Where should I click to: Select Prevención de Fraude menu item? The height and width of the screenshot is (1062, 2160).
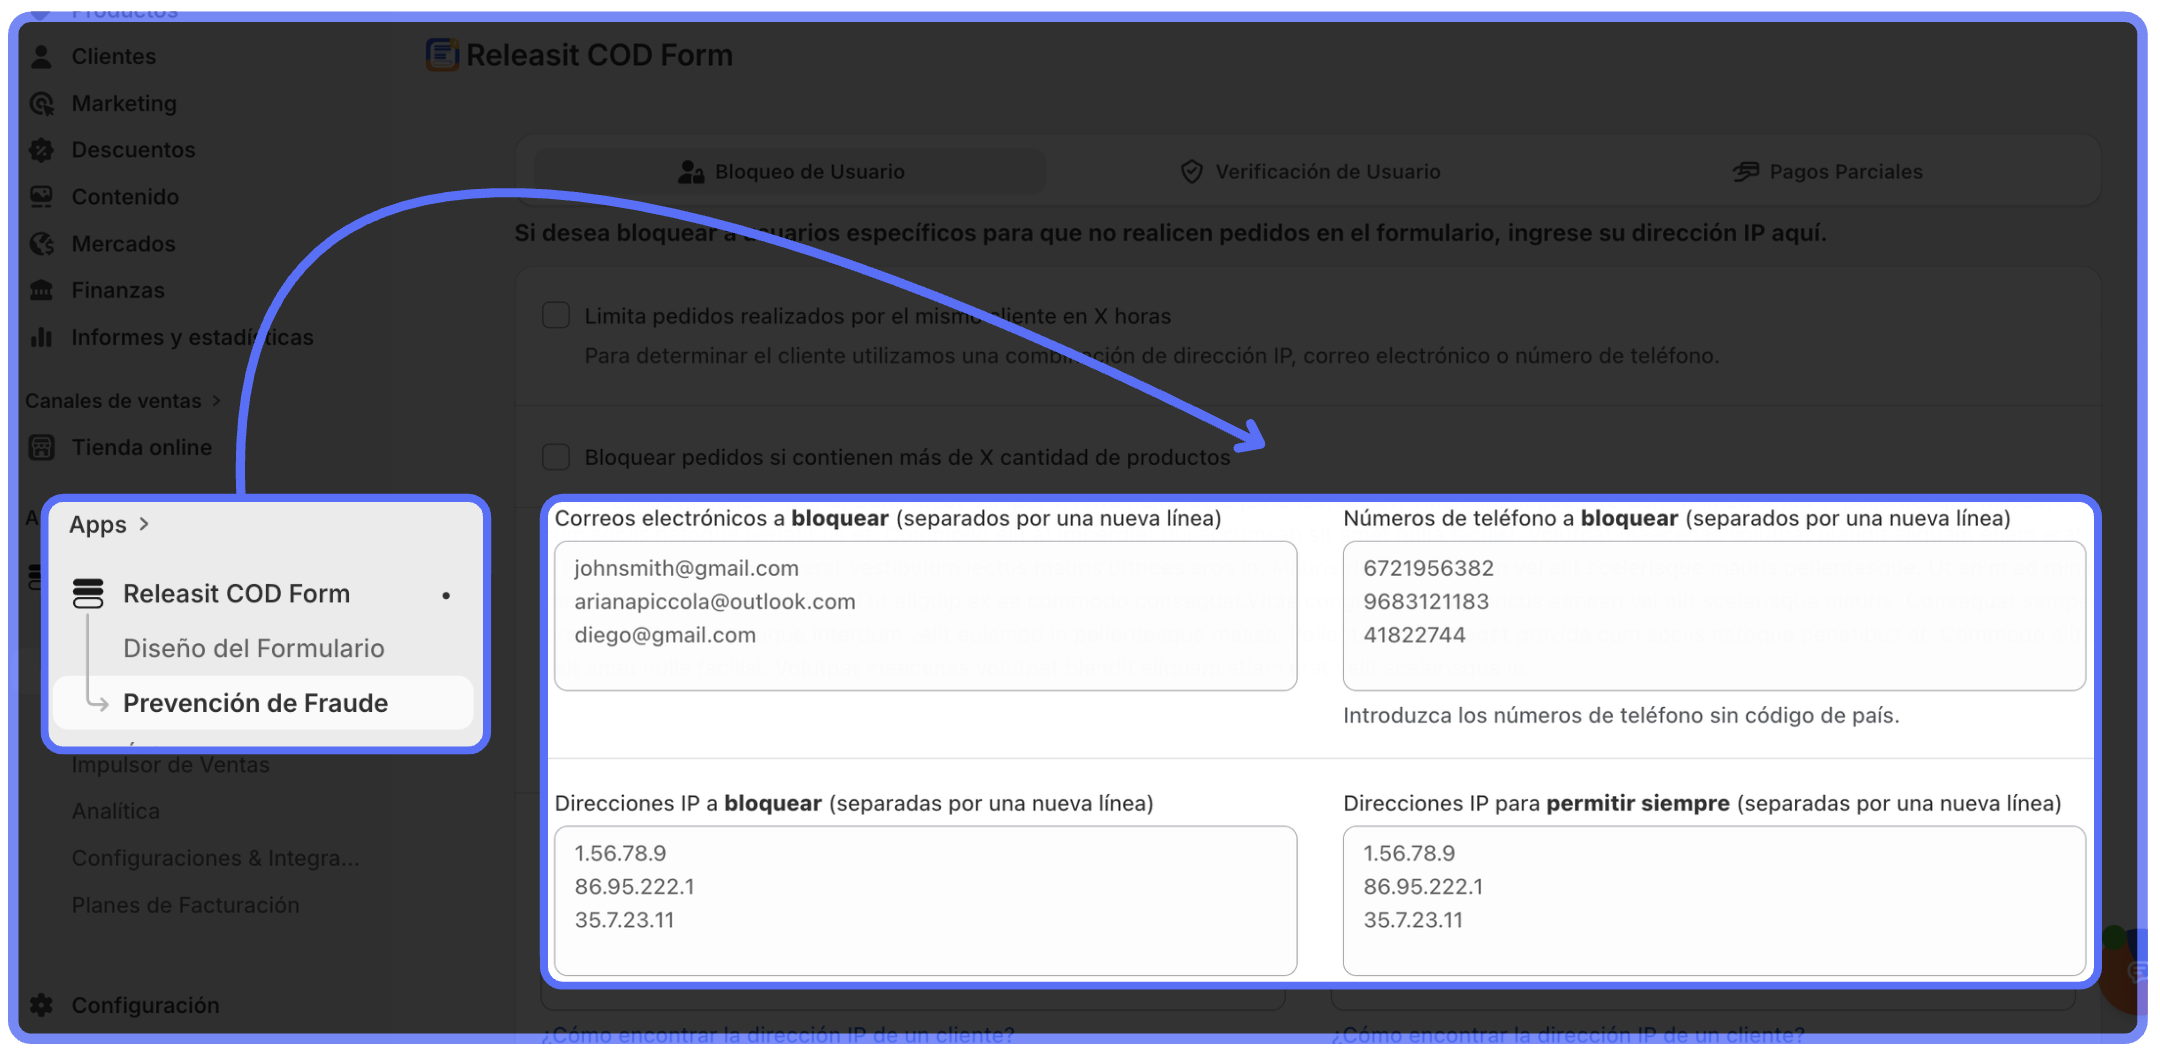(256, 703)
